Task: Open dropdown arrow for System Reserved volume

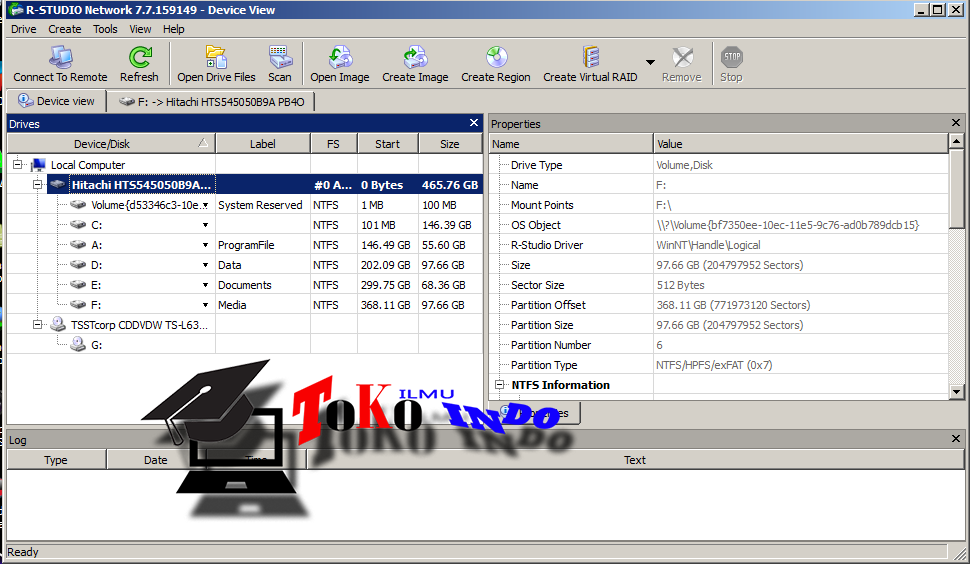Action: point(205,205)
